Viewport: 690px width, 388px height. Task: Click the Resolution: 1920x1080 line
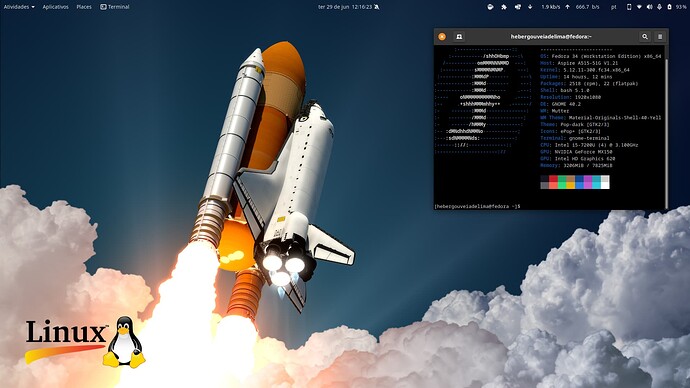coord(570,97)
